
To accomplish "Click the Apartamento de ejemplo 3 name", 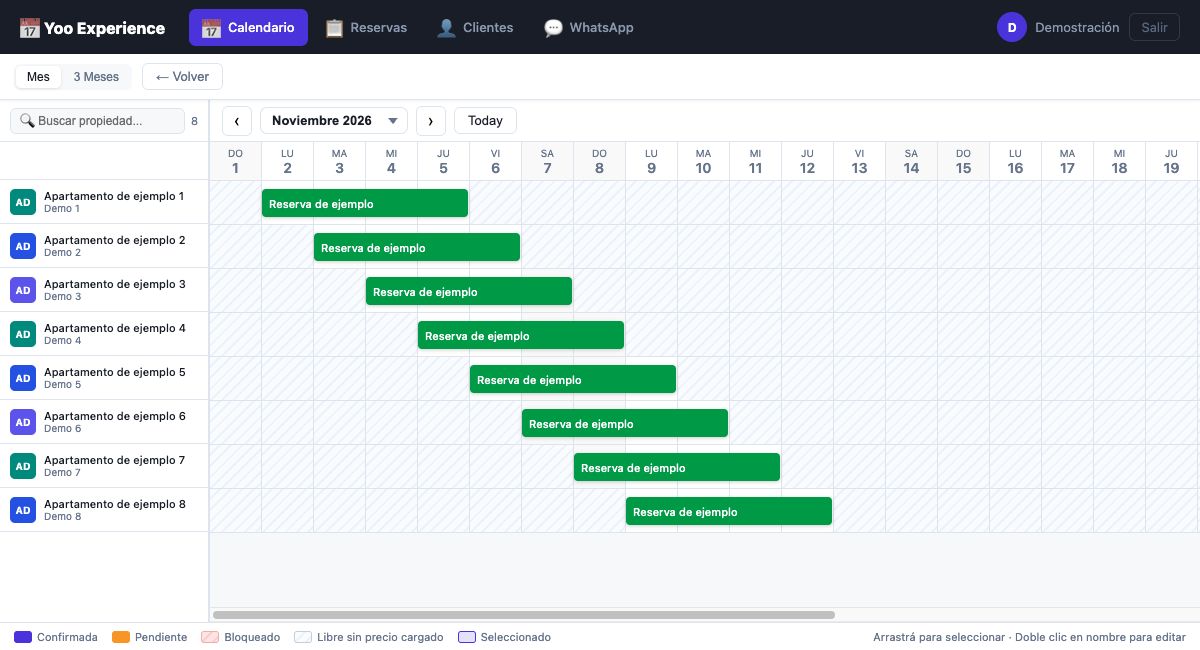I will pyautogui.click(x=115, y=284).
